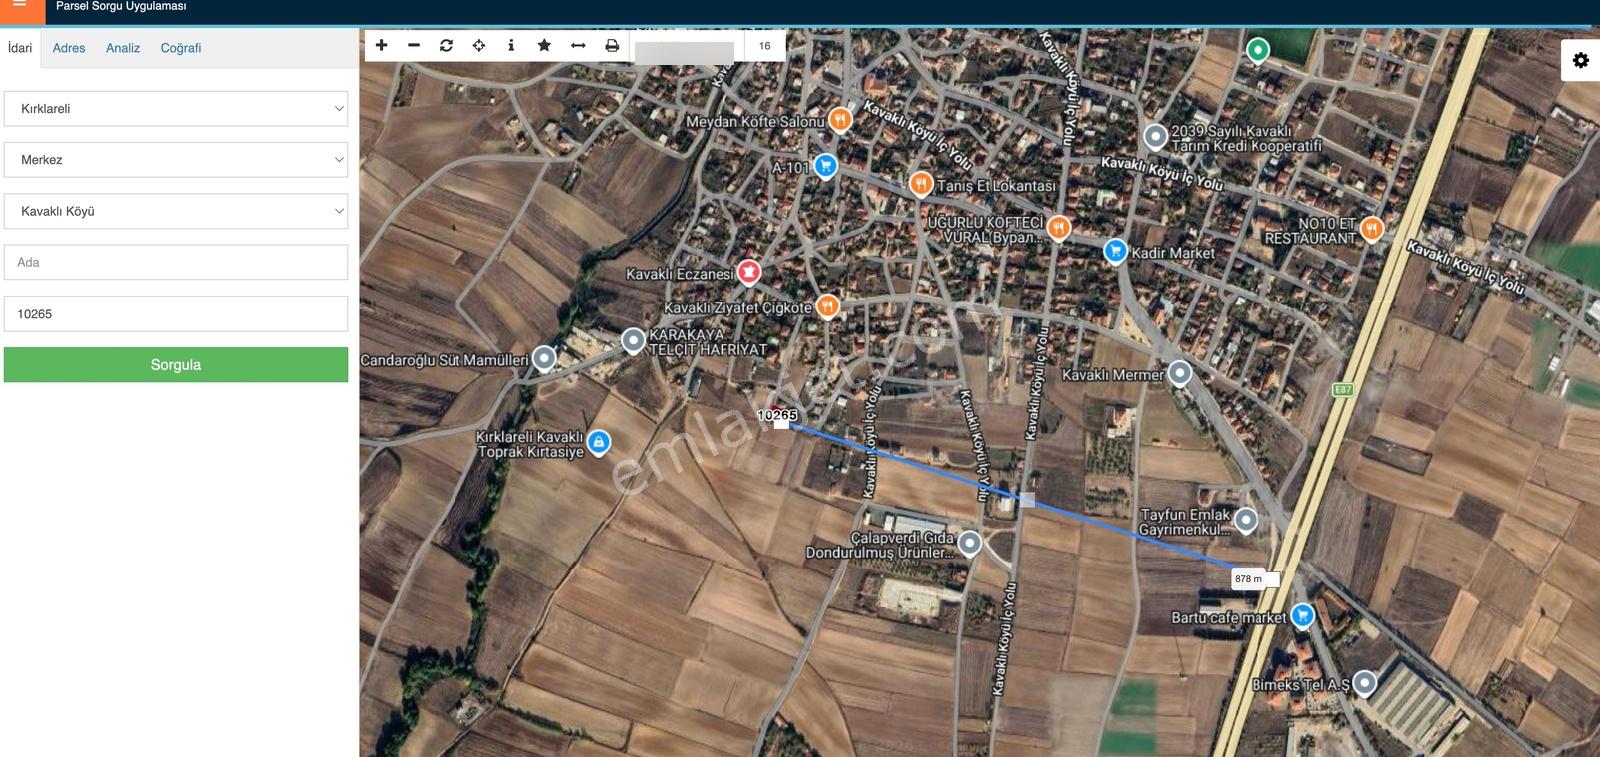Click the Parsel Sorgu Uygulaması title

point(121,6)
